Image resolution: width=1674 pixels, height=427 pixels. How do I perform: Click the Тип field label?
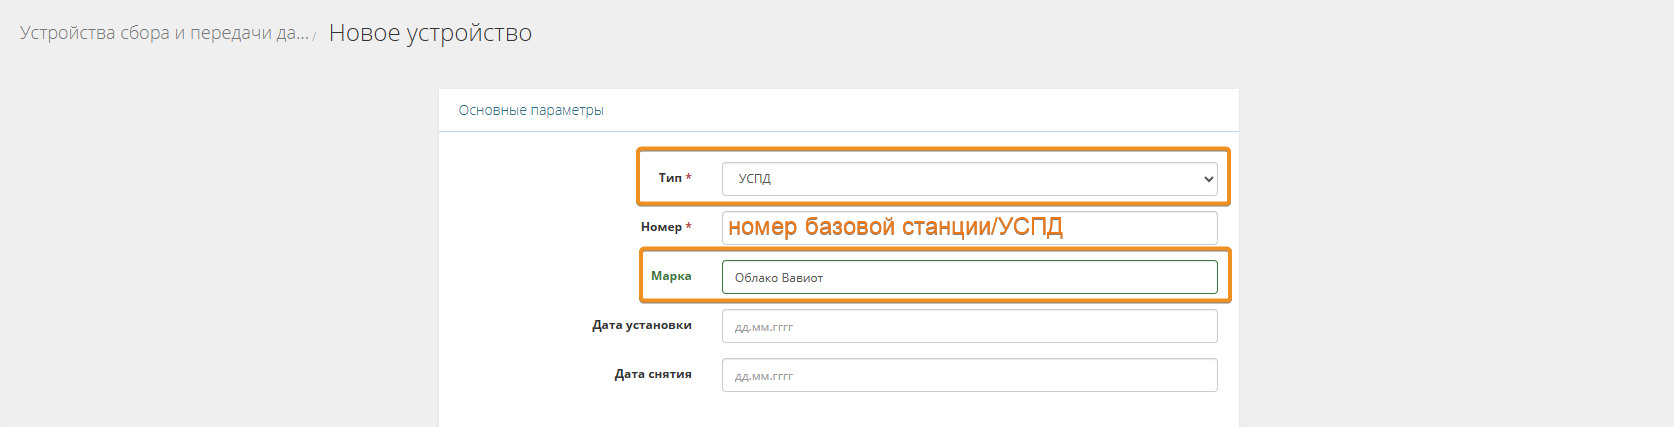[x=669, y=178]
